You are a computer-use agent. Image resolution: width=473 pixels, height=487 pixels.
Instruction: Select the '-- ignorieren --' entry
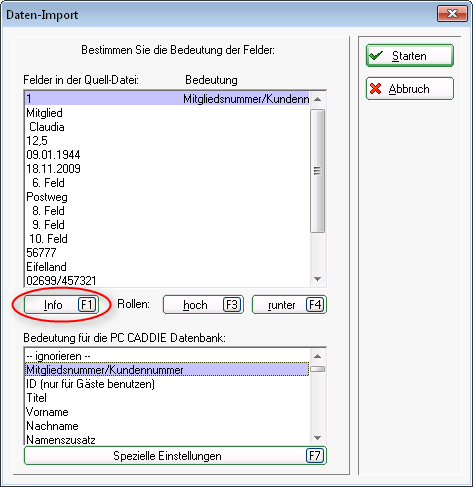click(x=167, y=356)
